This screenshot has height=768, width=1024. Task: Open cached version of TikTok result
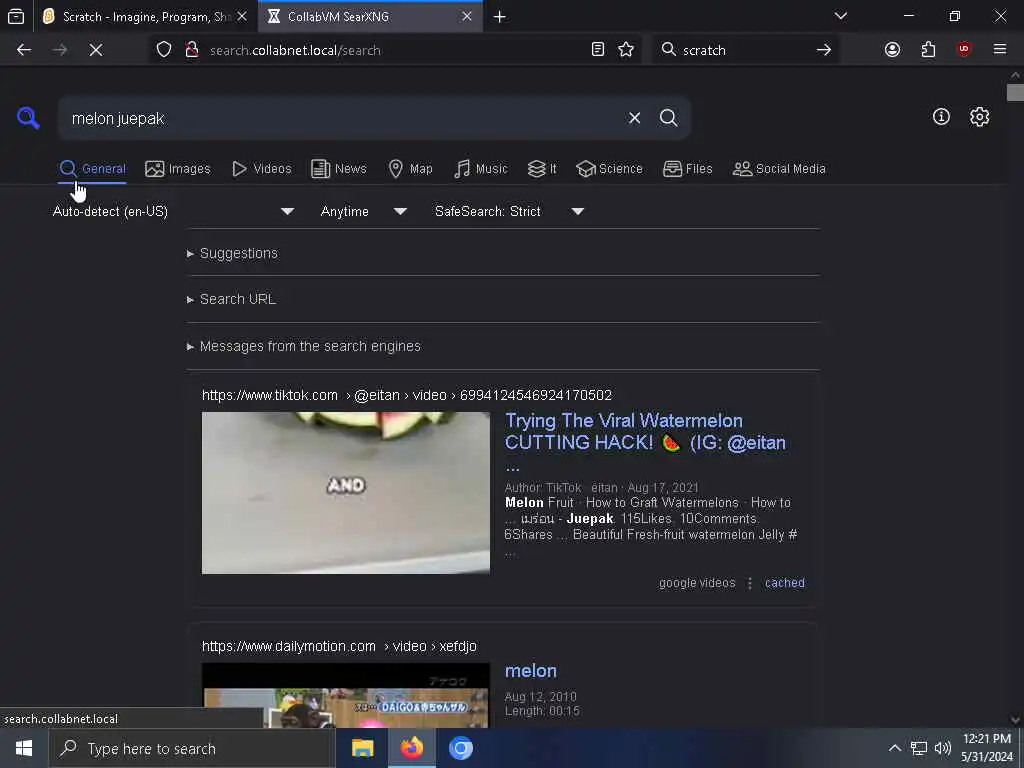784,583
